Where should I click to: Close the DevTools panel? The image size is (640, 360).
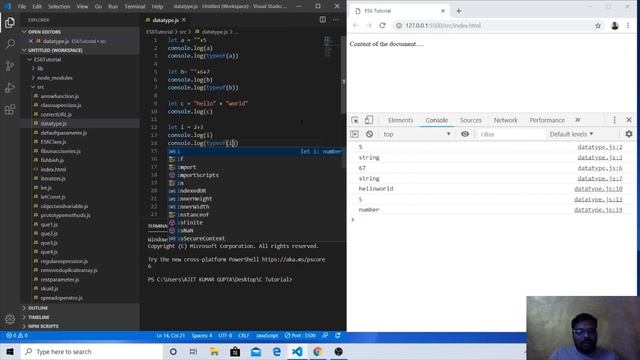point(629,120)
